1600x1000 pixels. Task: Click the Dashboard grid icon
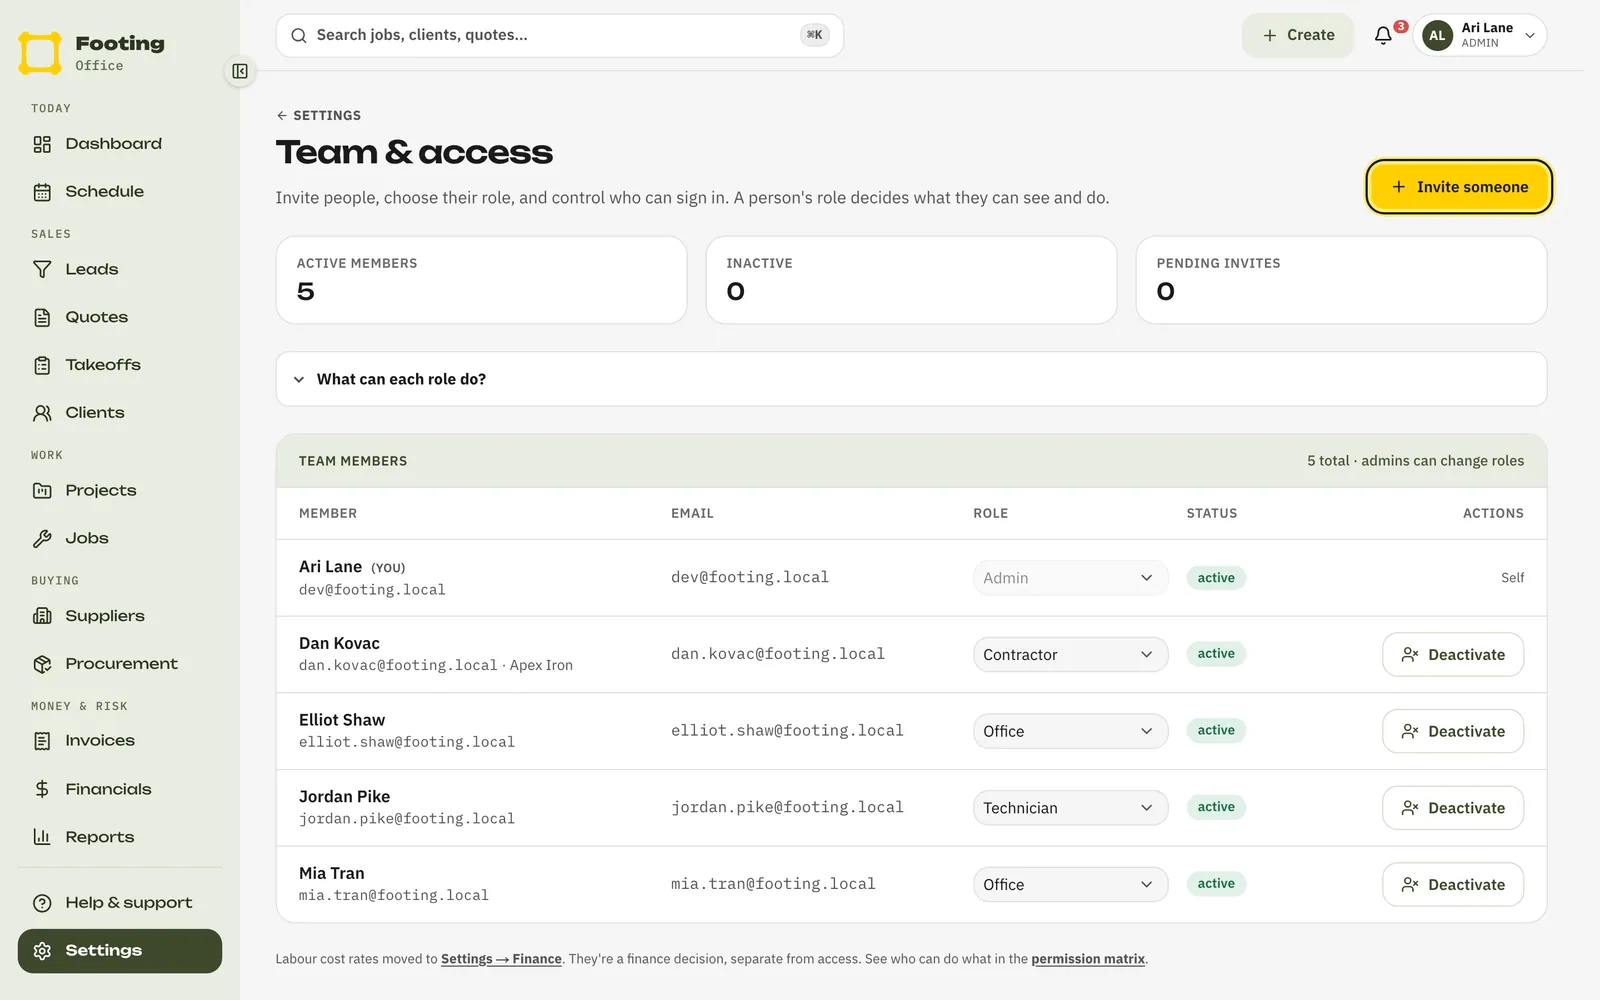point(42,144)
